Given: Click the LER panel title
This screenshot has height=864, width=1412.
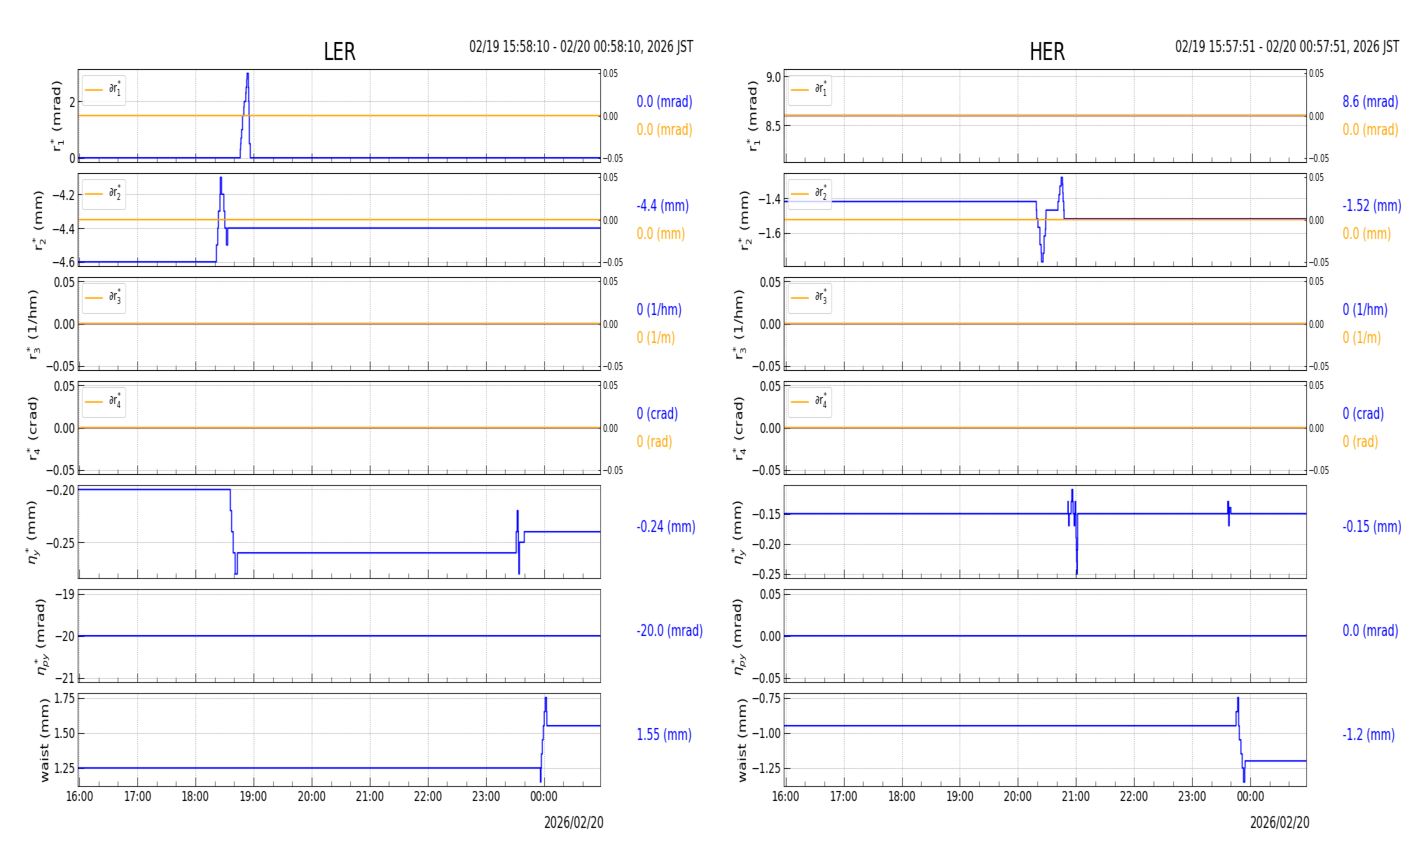Looking at the screenshot, I should click(339, 52).
